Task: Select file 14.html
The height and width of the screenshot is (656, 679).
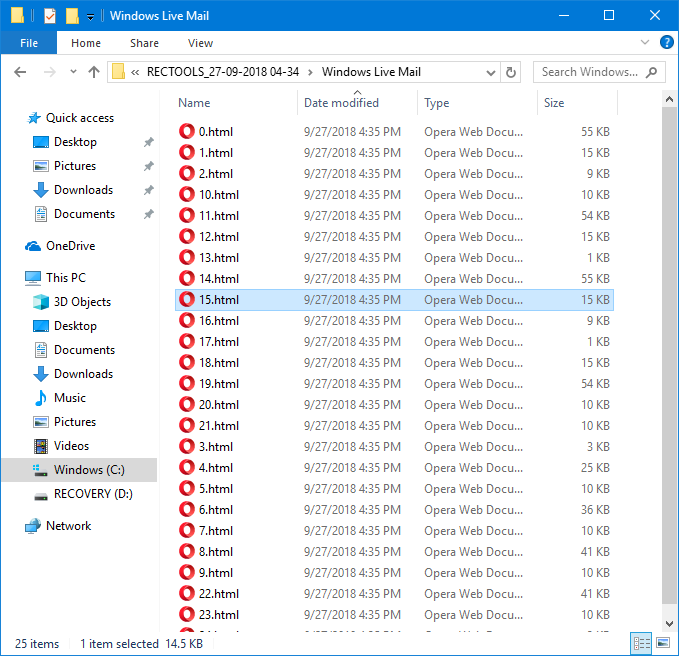Action: pyautogui.click(x=219, y=278)
